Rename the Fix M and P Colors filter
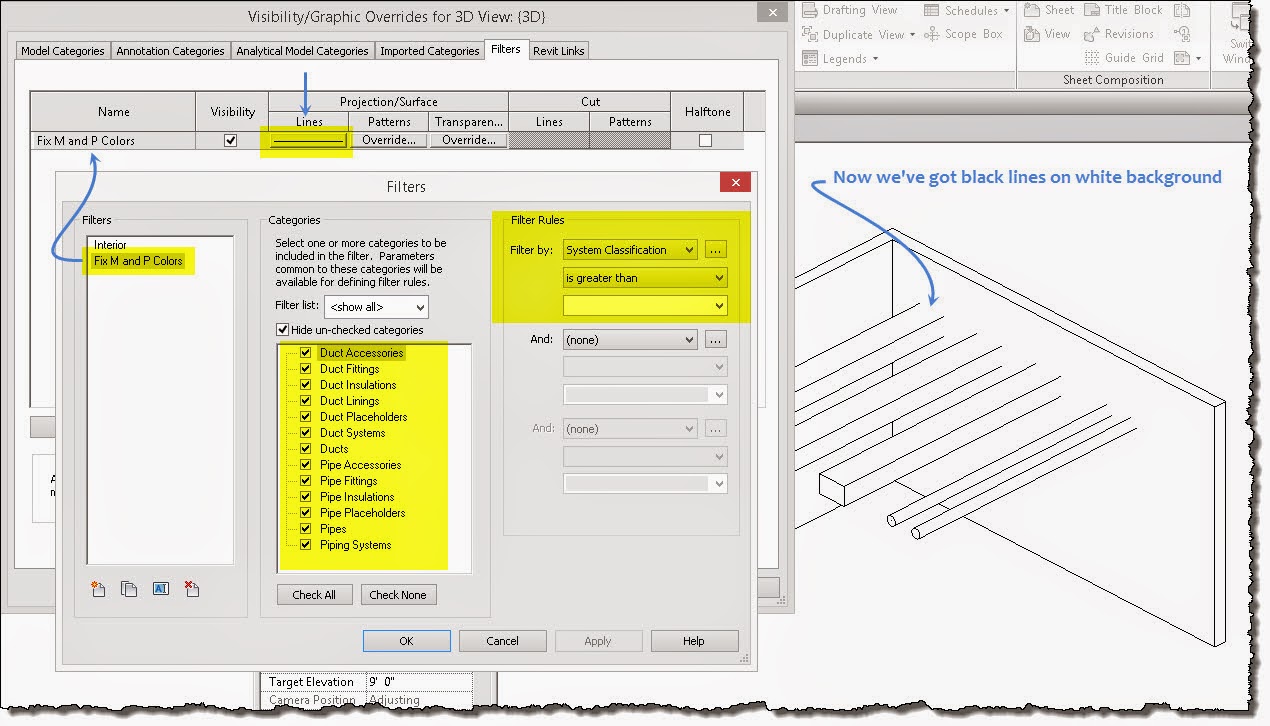The width and height of the screenshot is (1270, 726). pyautogui.click(x=160, y=590)
